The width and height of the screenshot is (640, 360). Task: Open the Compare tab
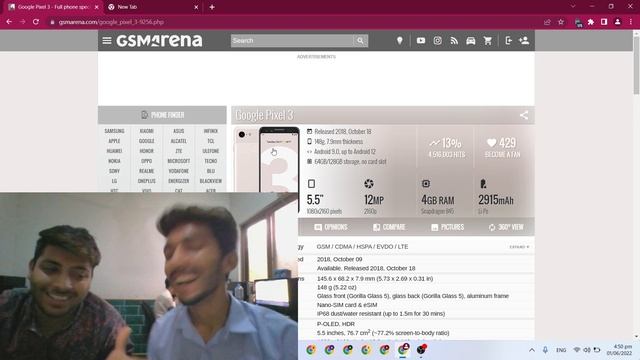(389, 227)
